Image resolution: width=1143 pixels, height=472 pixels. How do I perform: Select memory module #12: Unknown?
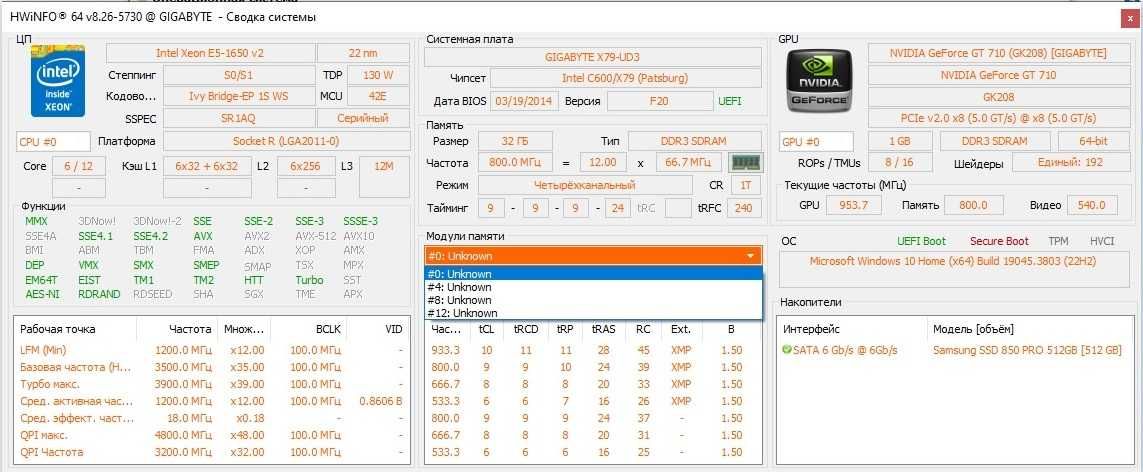593,313
